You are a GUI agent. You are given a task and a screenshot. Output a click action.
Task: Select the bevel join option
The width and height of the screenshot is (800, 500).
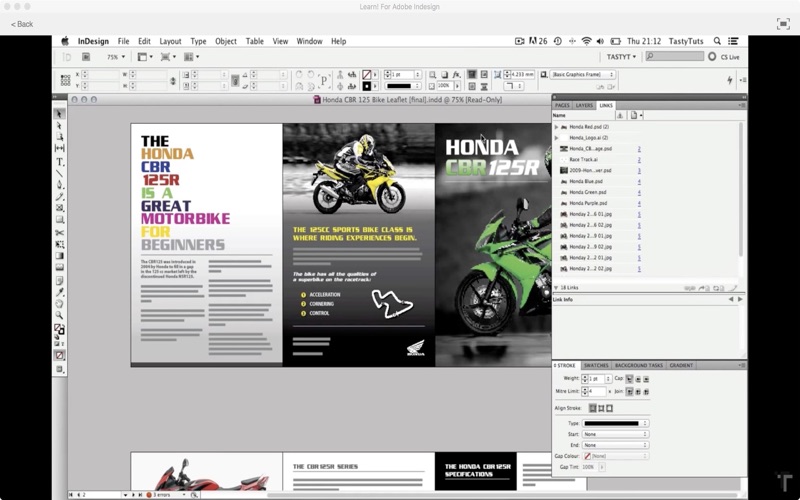tap(646, 391)
